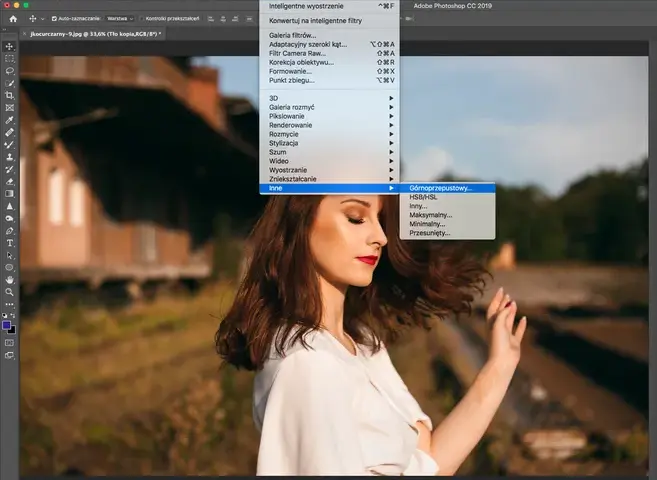The width and height of the screenshot is (657, 480).
Task: Select the Clone Stamp tool
Action: (x=9, y=157)
